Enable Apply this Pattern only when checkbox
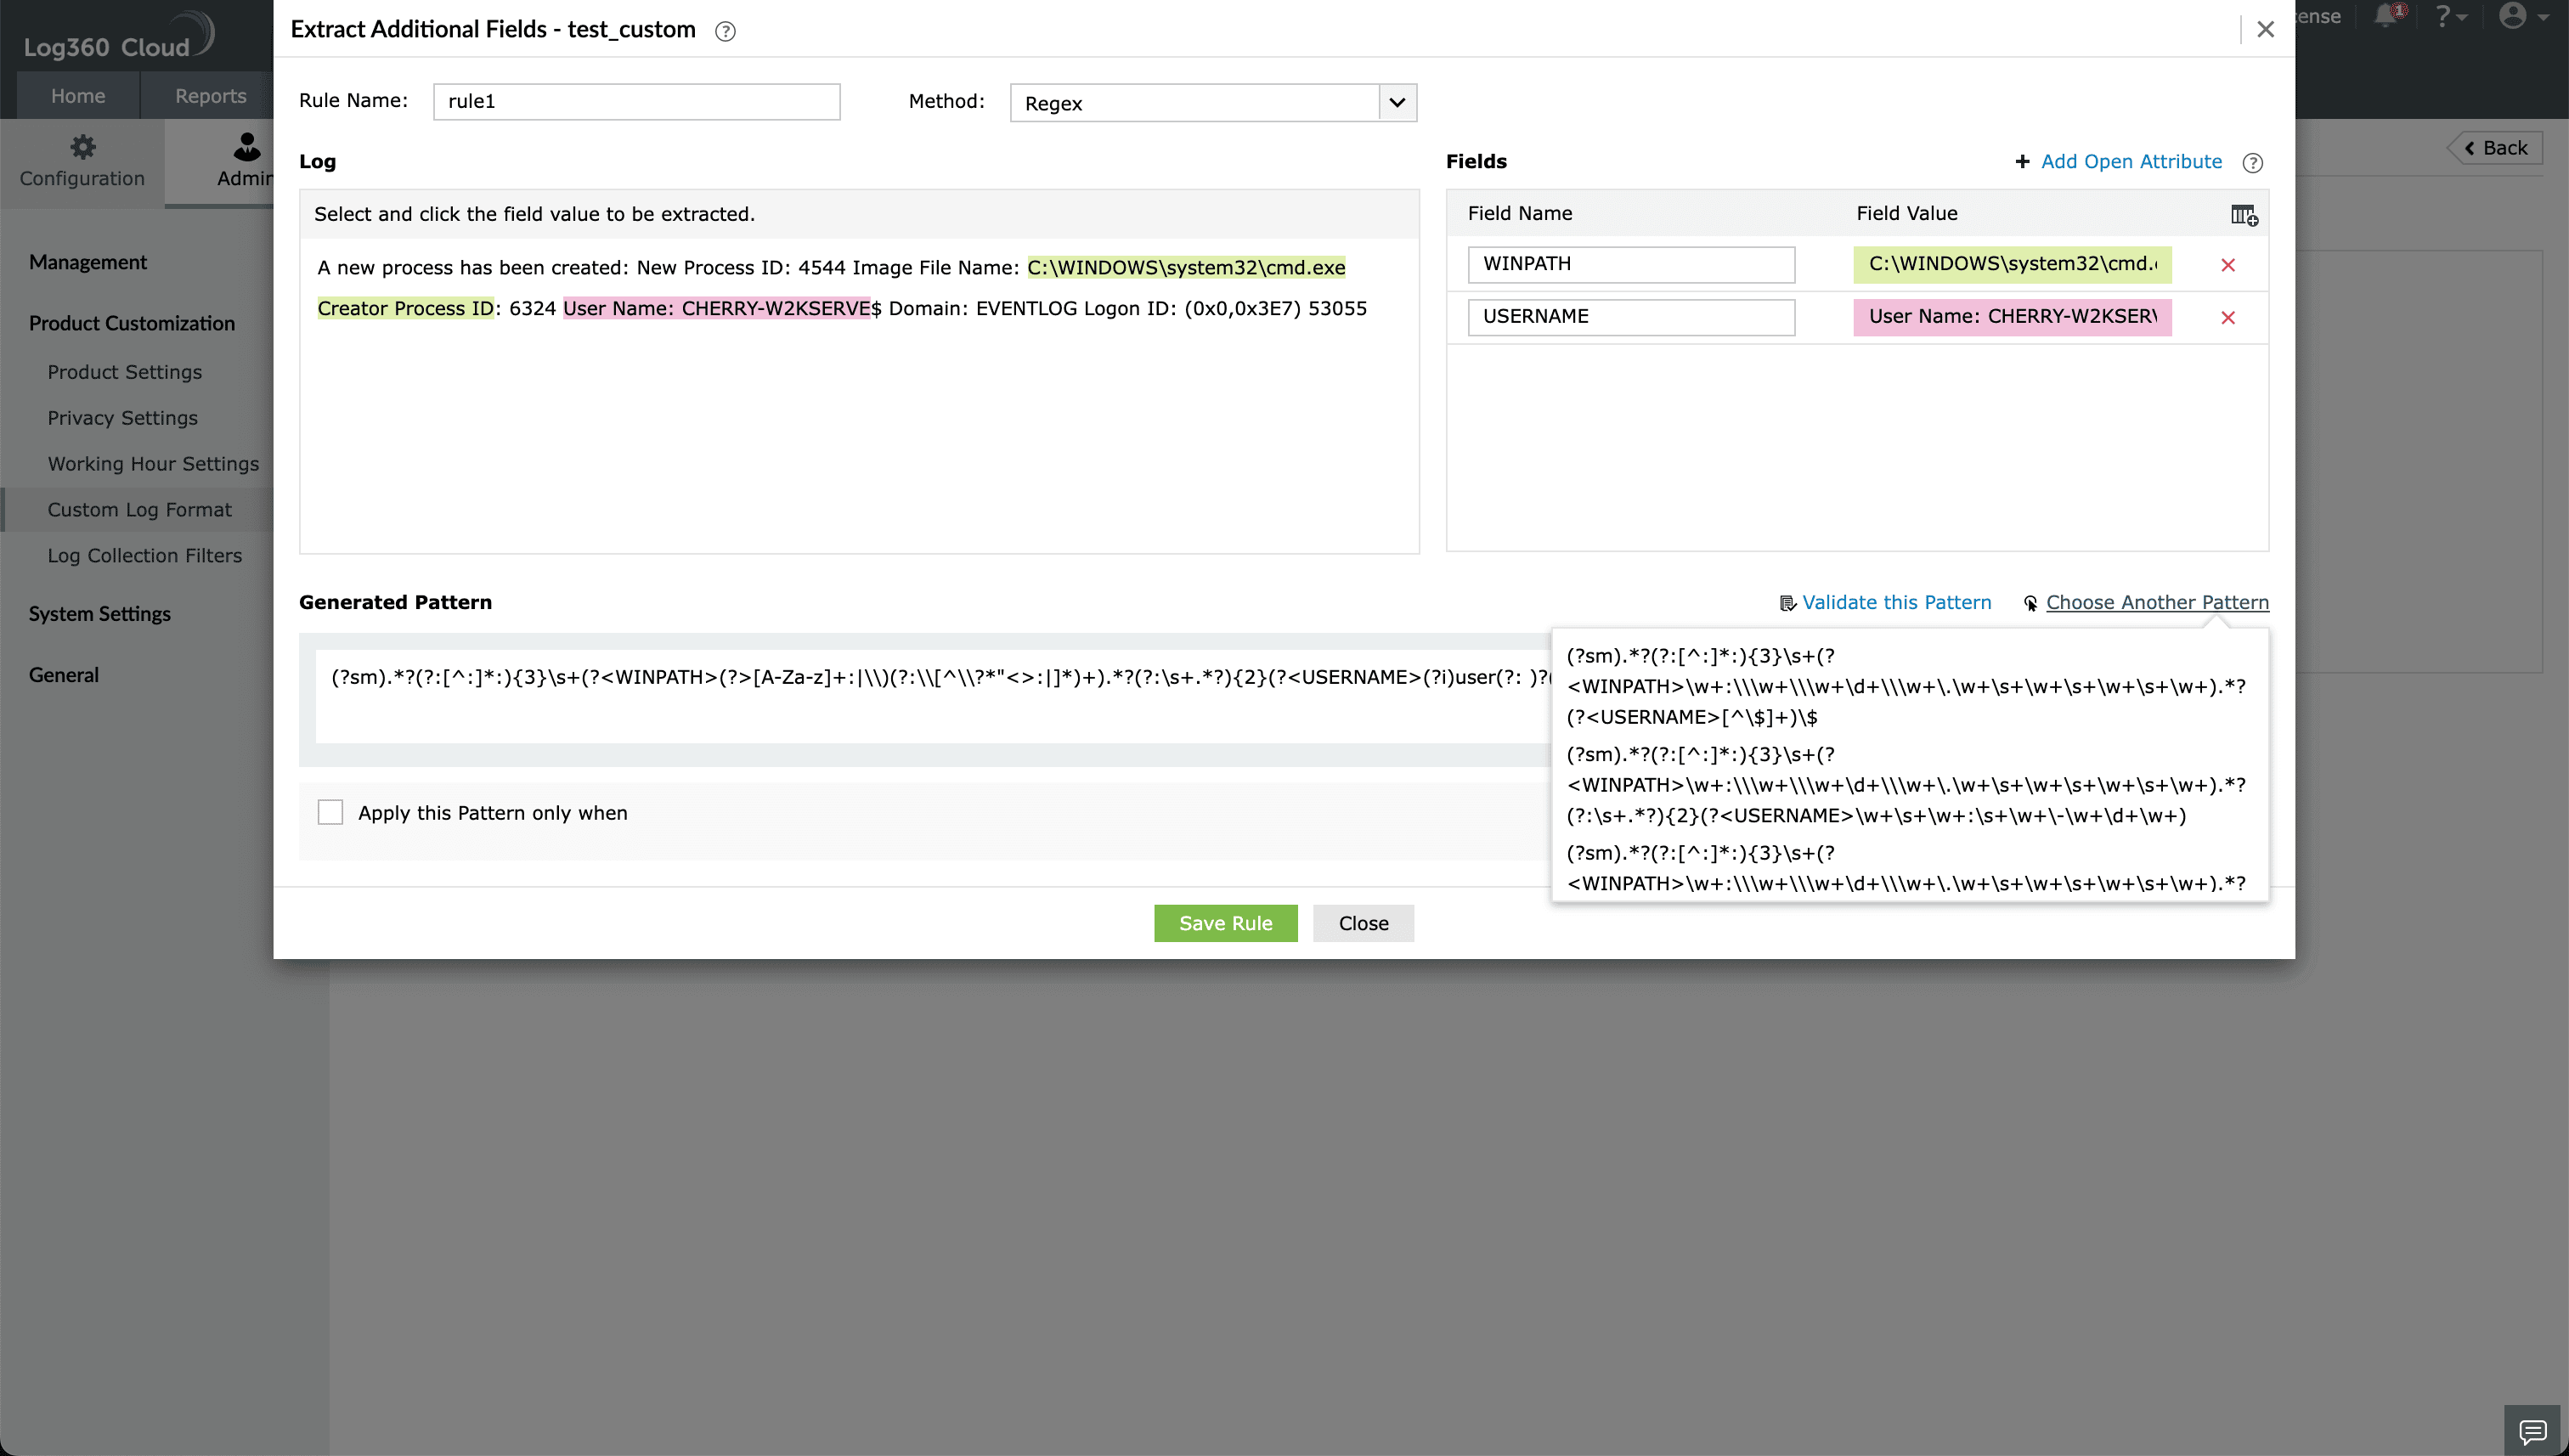The width and height of the screenshot is (2569, 1456). 330,812
